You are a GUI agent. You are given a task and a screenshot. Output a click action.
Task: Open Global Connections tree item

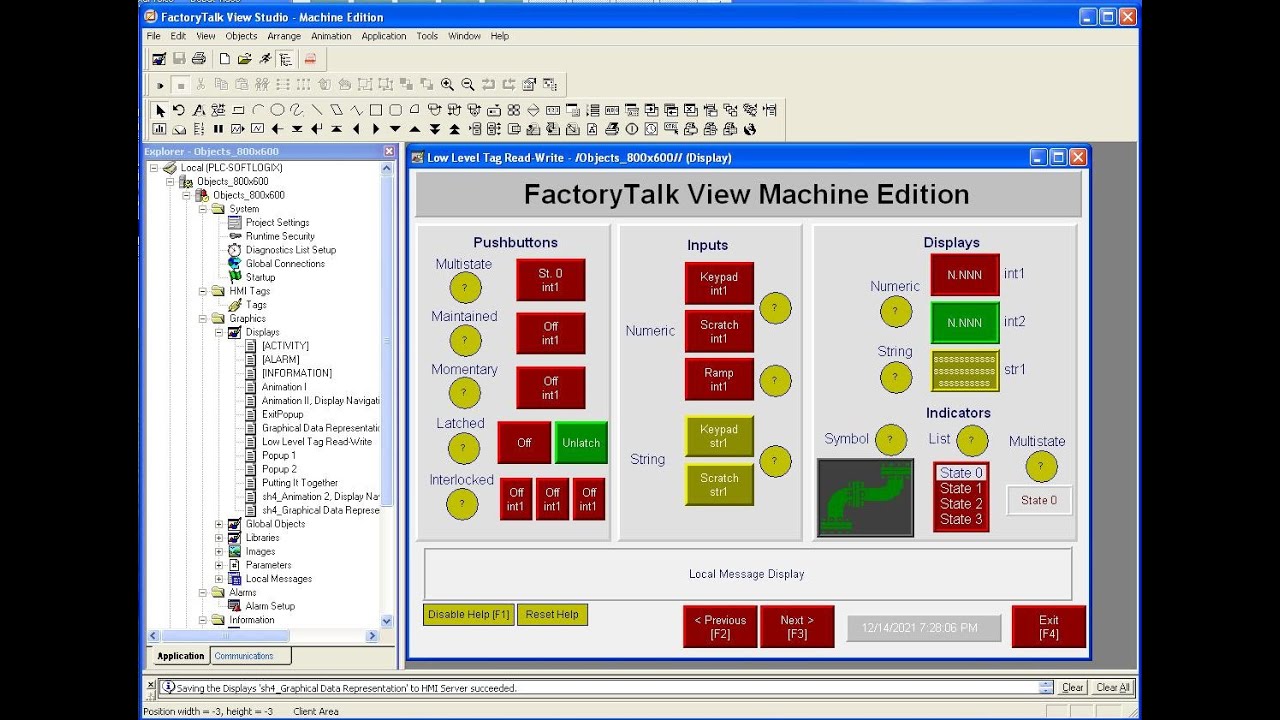coord(285,264)
